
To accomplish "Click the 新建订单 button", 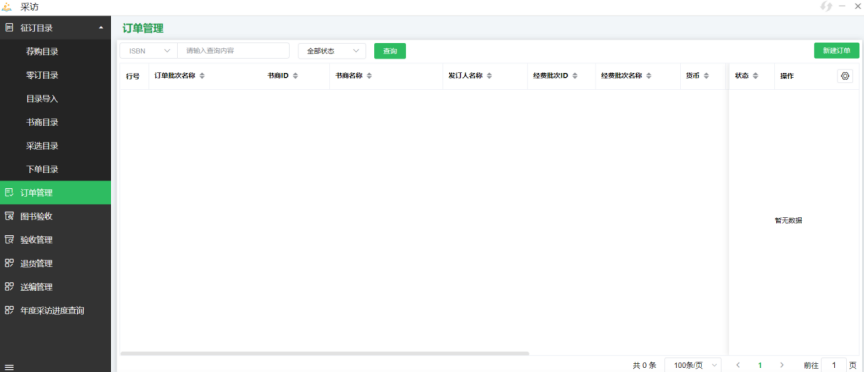I will tap(836, 51).
